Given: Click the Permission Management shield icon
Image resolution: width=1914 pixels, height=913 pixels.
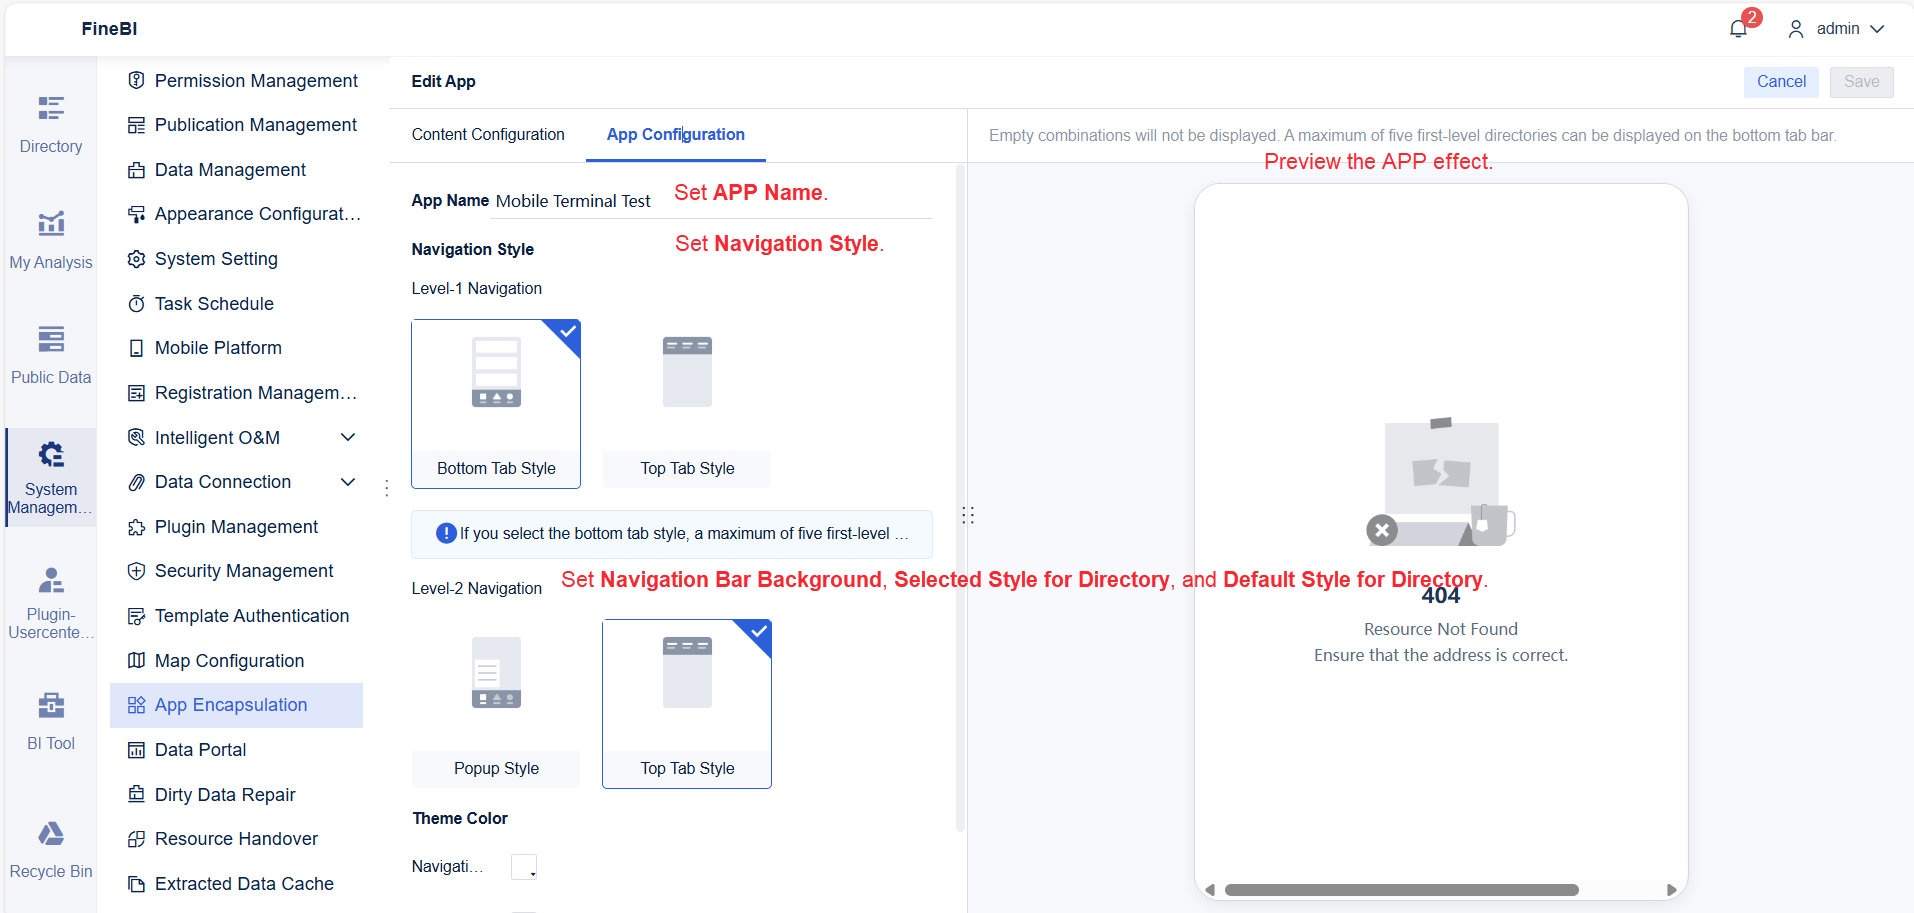Looking at the screenshot, I should 137,80.
